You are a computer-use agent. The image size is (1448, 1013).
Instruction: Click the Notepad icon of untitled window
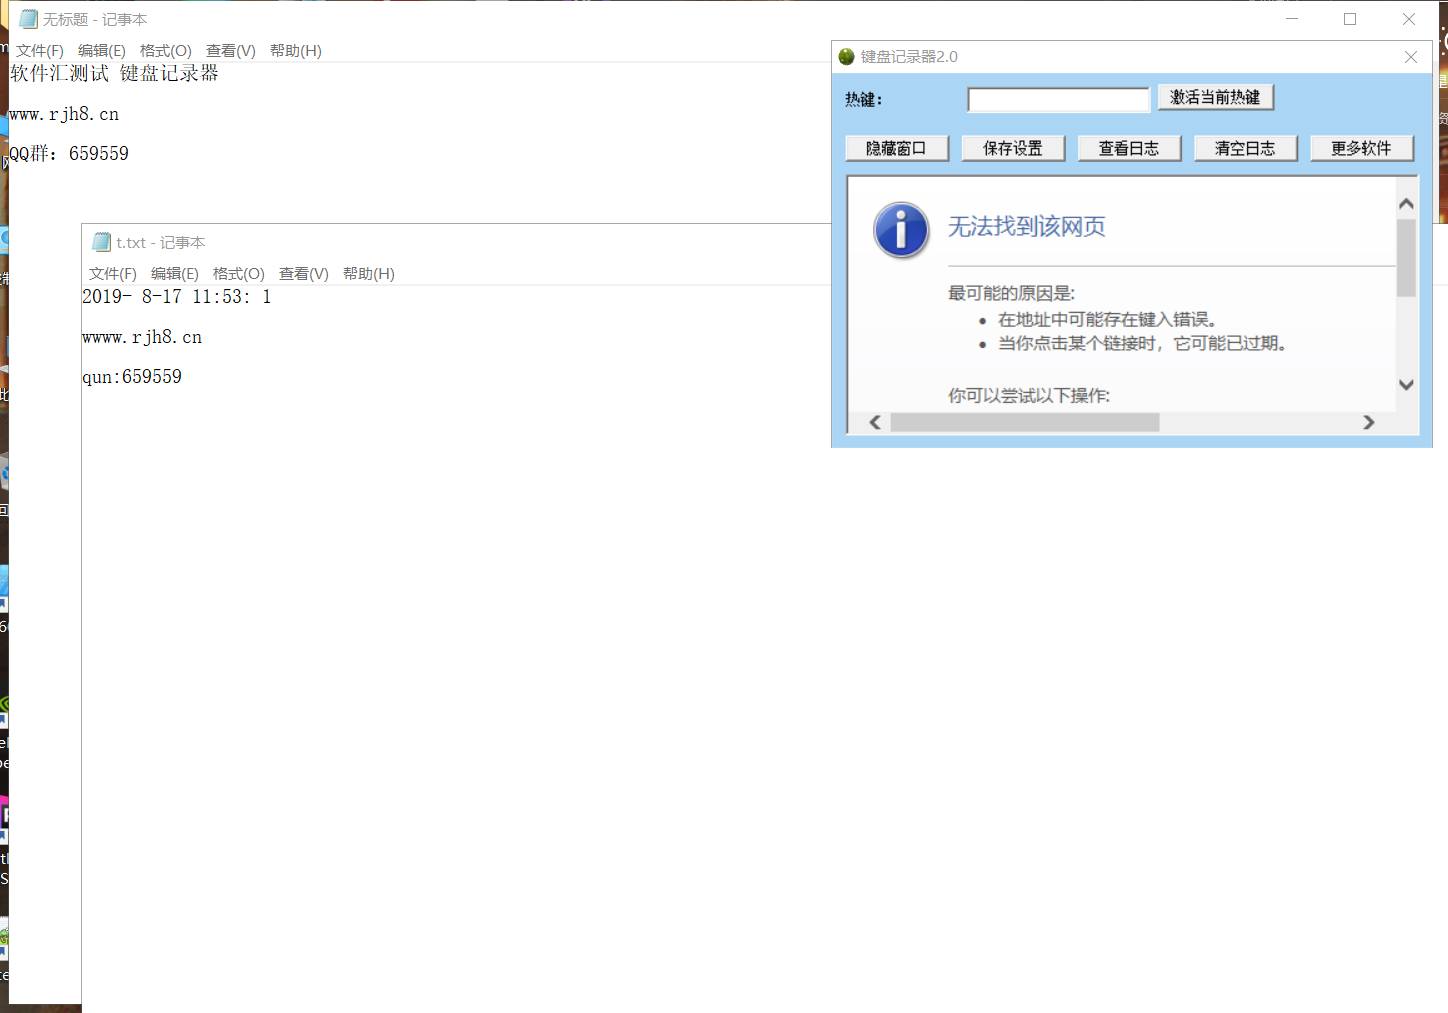point(28,19)
